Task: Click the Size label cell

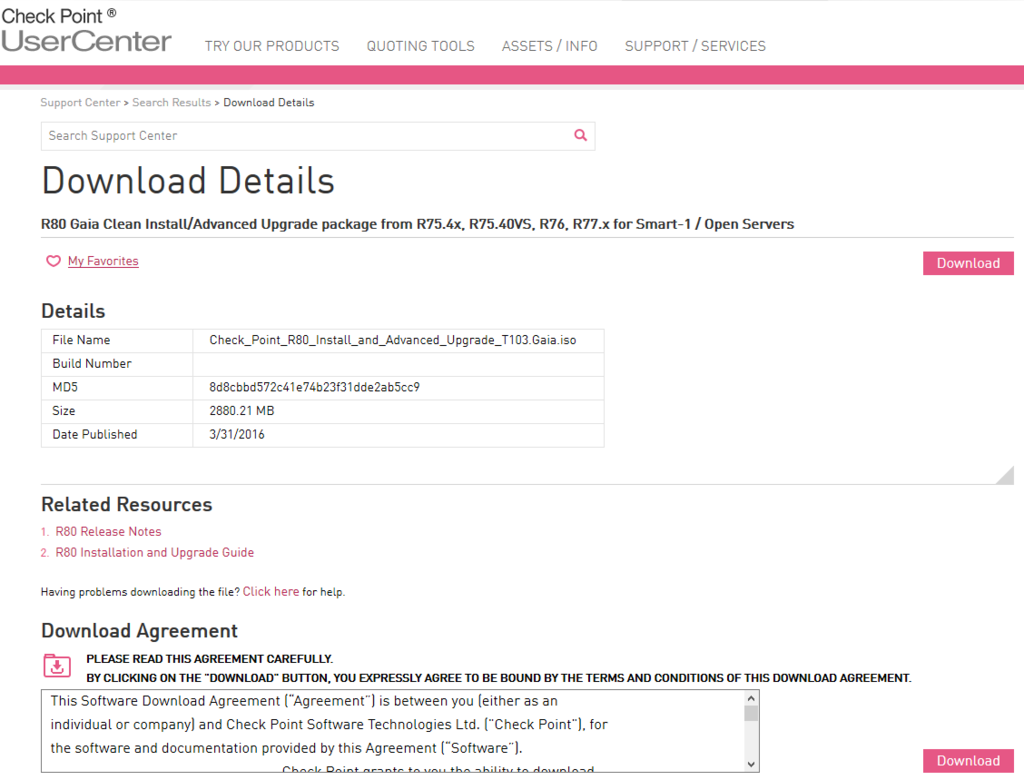Action: tap(117, 411)
